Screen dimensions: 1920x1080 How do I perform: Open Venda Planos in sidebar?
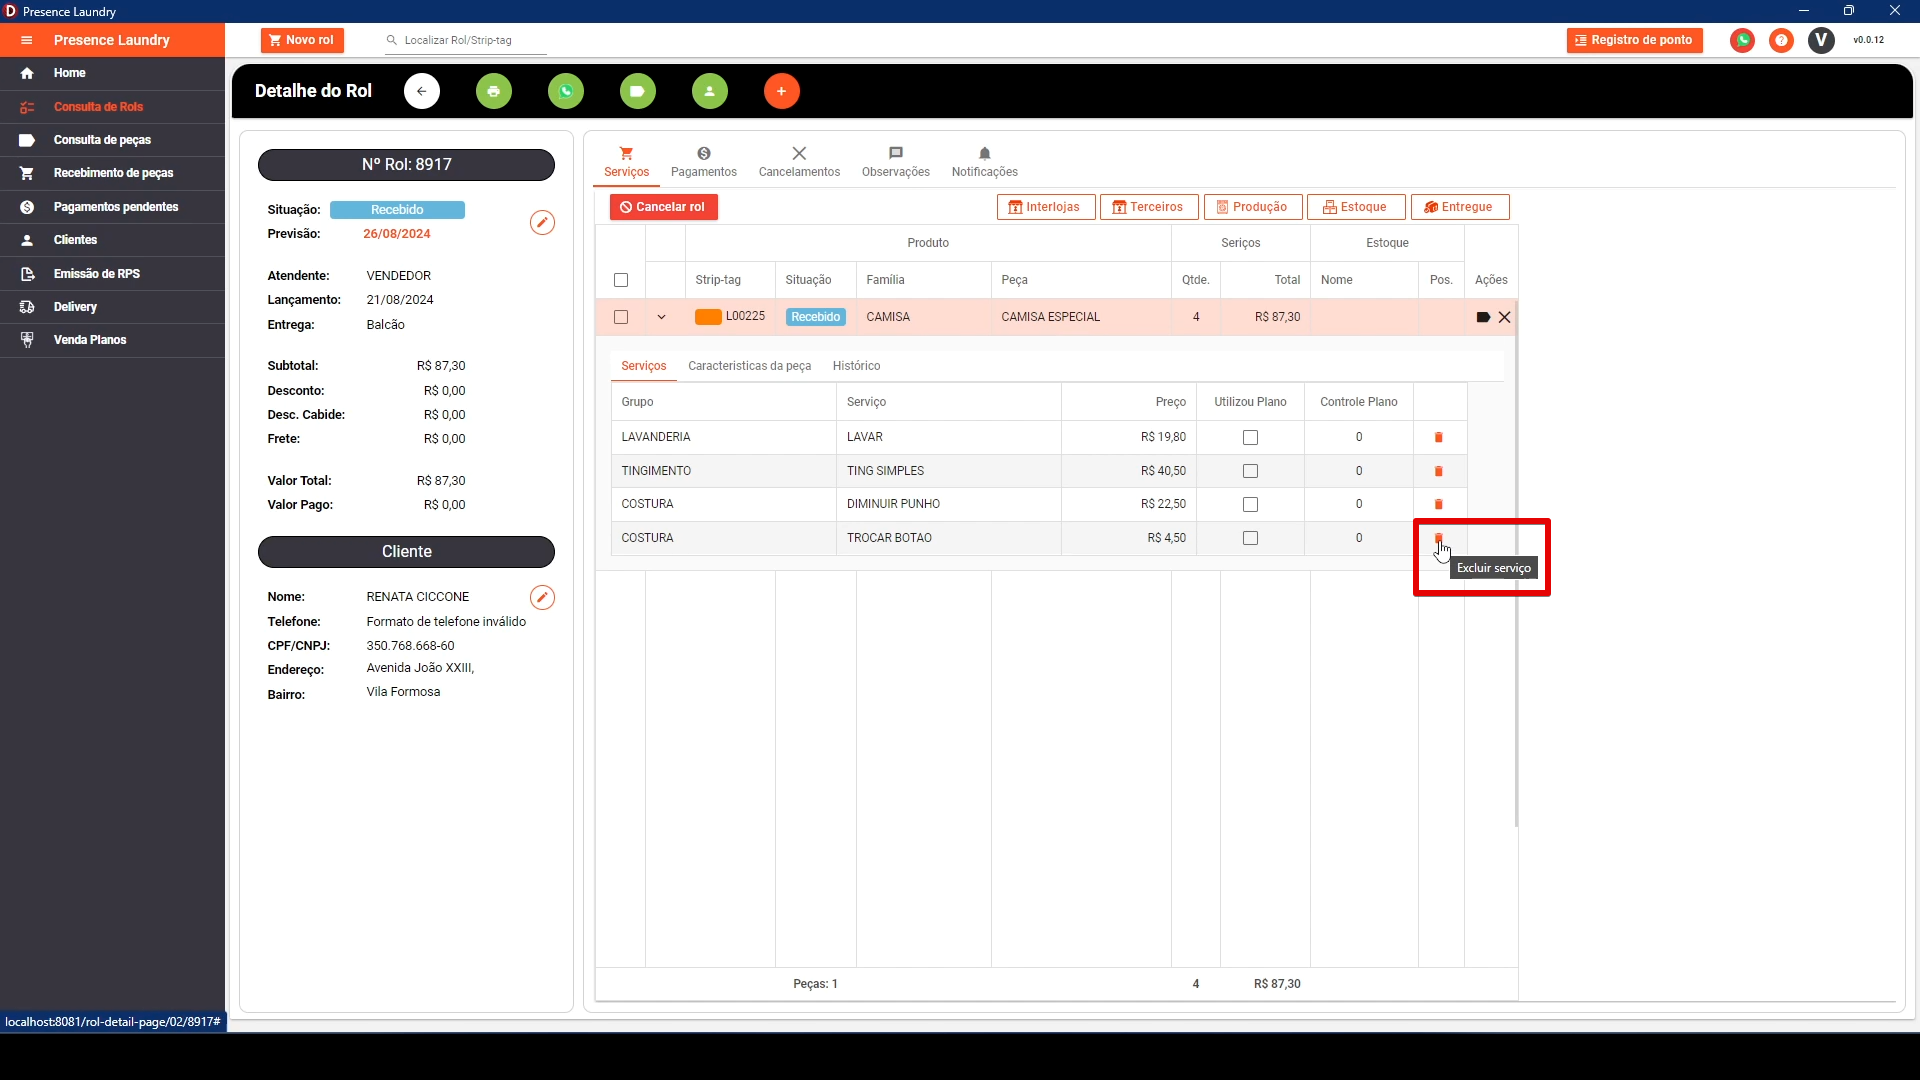tap(112, 340)
